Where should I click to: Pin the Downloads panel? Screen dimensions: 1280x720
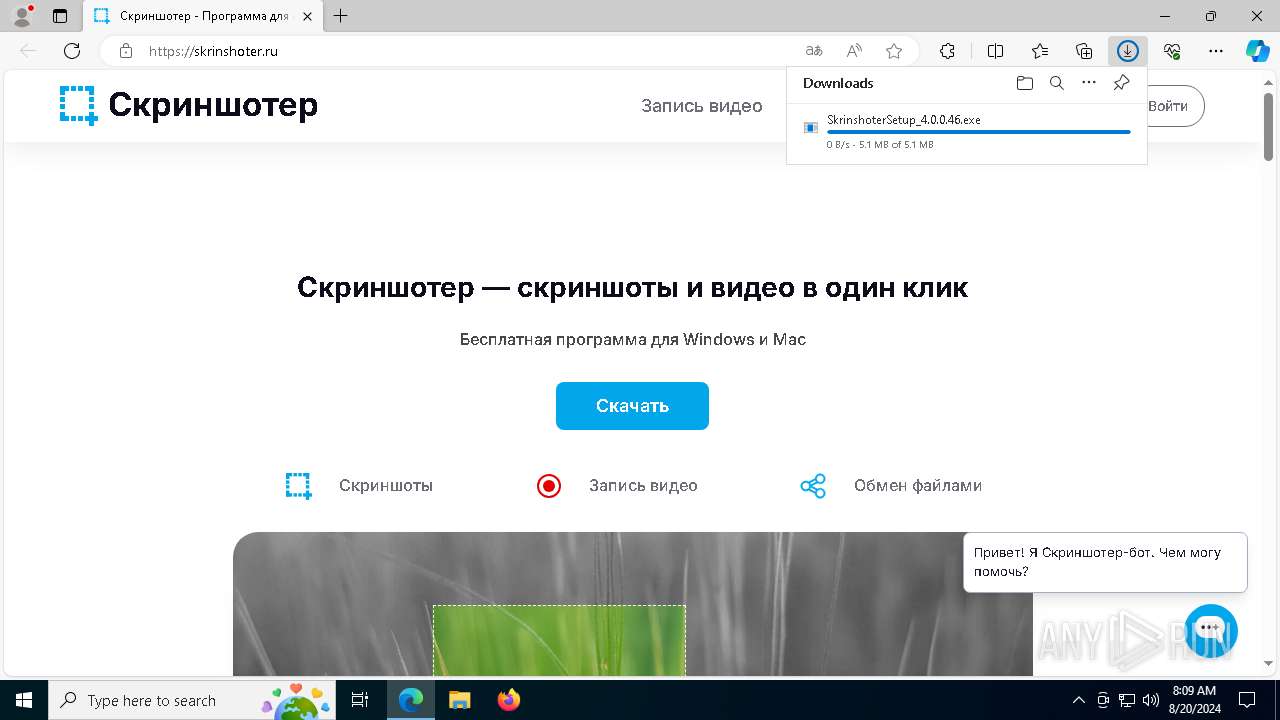[x=1121, y=83]
